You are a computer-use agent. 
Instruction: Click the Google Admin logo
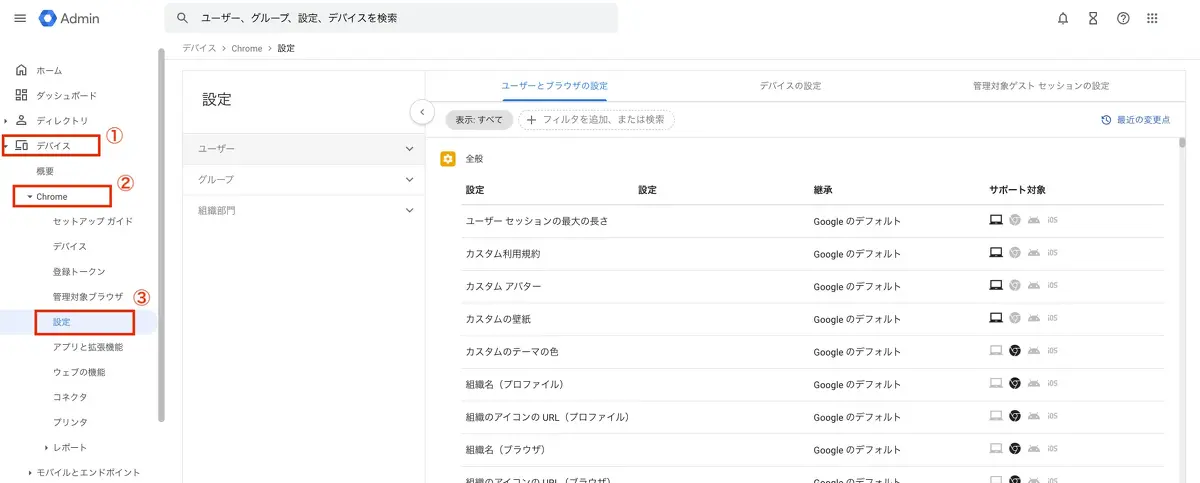click(x=69, y=18)
